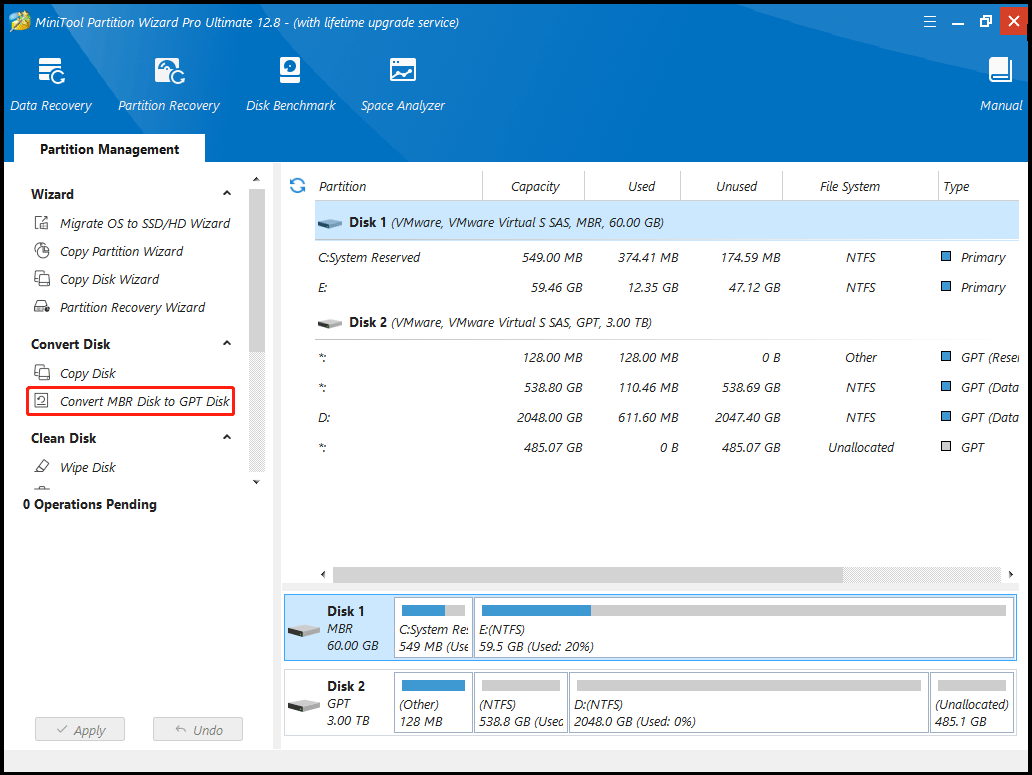The height and width of the screenshot is (775, 1032).
Task: Click the sidebar vertical scrollbar thumb
Action: point(257,270)
